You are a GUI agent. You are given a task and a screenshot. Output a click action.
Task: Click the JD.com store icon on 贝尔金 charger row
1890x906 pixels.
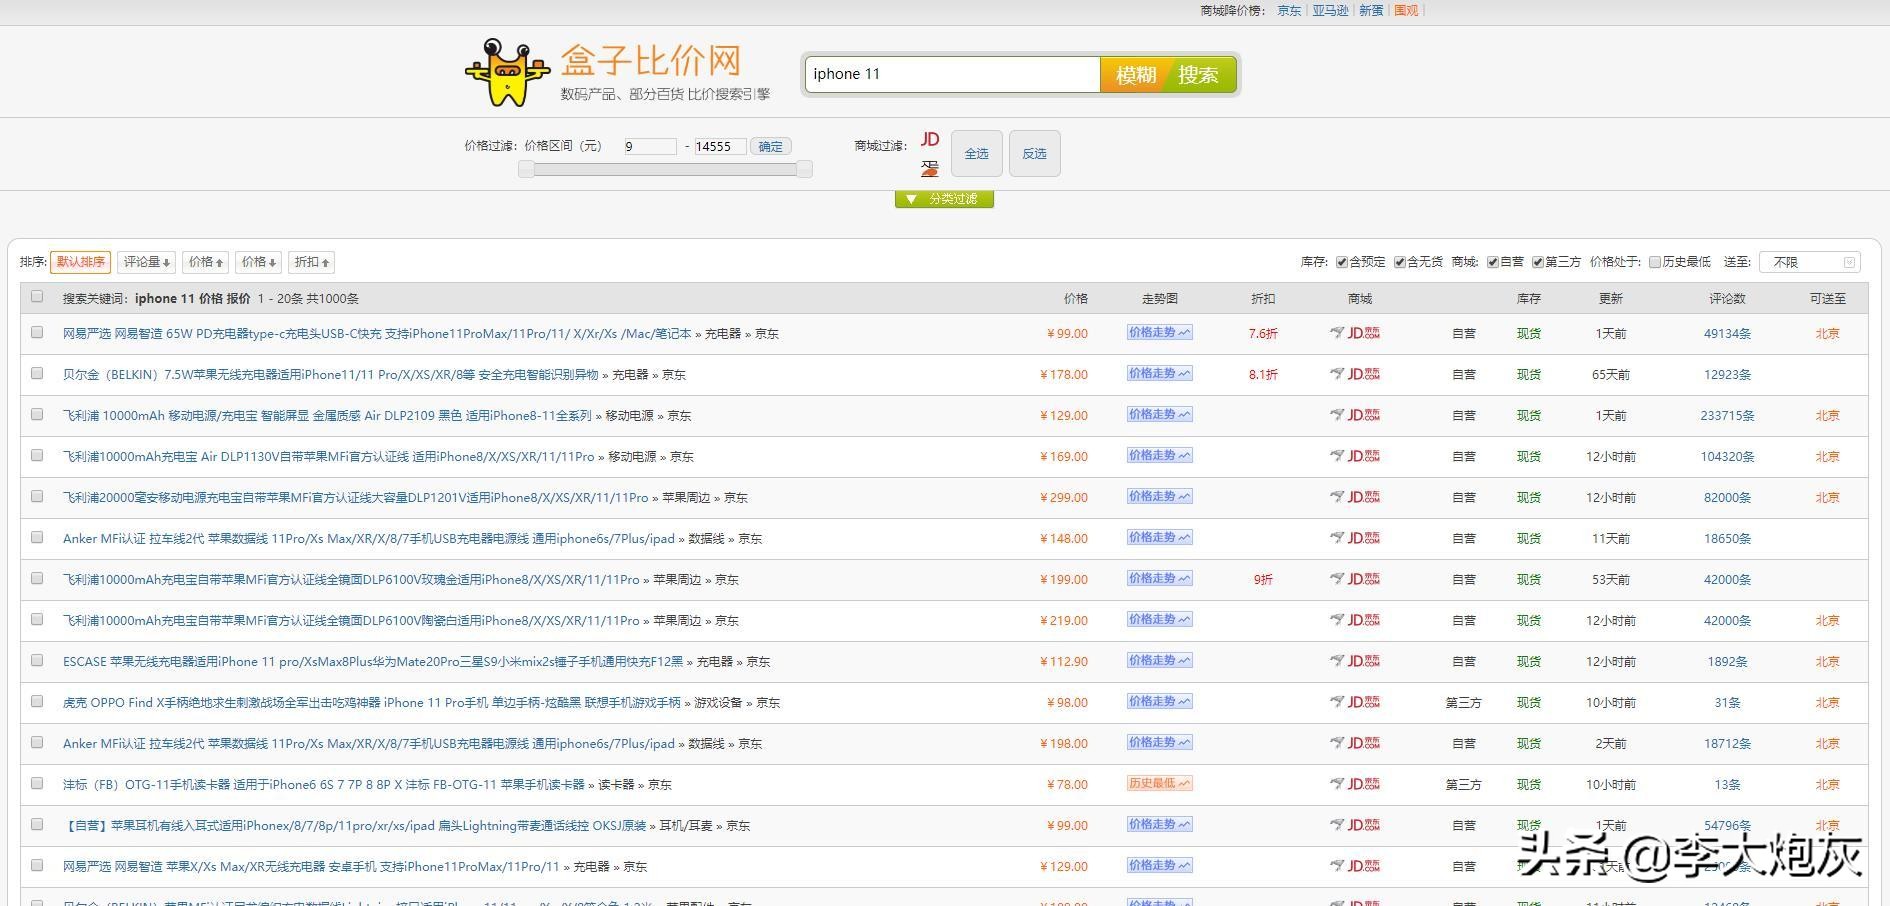1363,374
